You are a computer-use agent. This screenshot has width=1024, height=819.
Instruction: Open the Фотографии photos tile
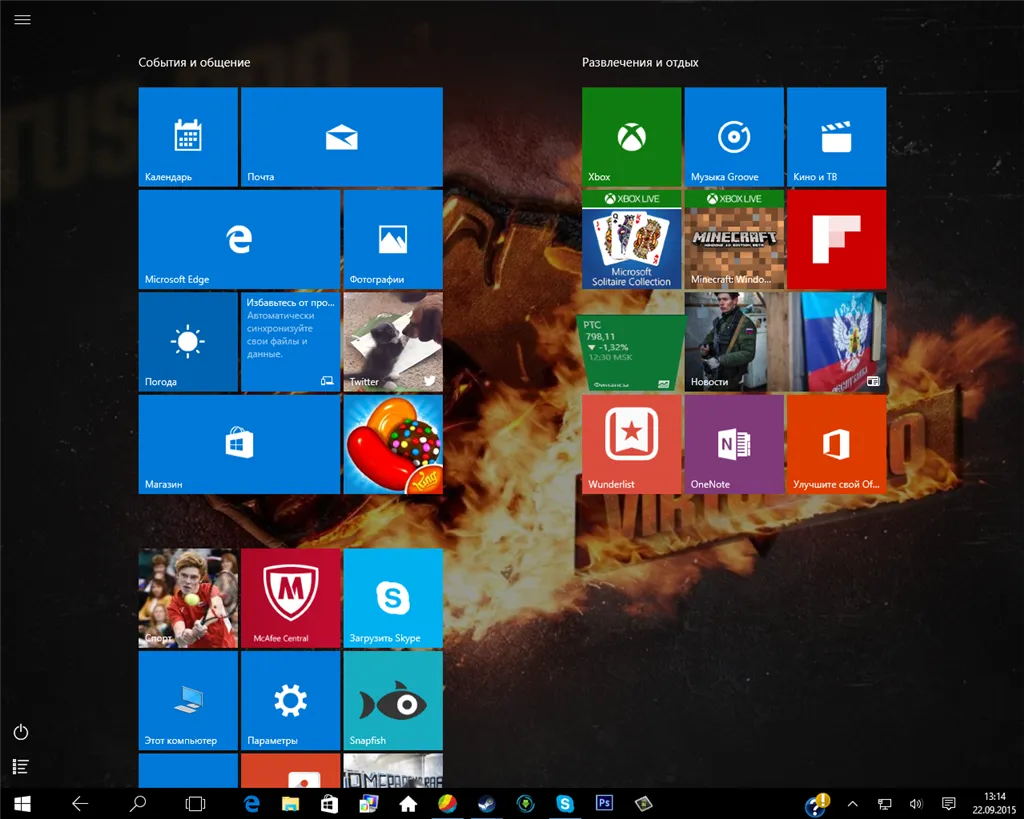coord(393,240)
